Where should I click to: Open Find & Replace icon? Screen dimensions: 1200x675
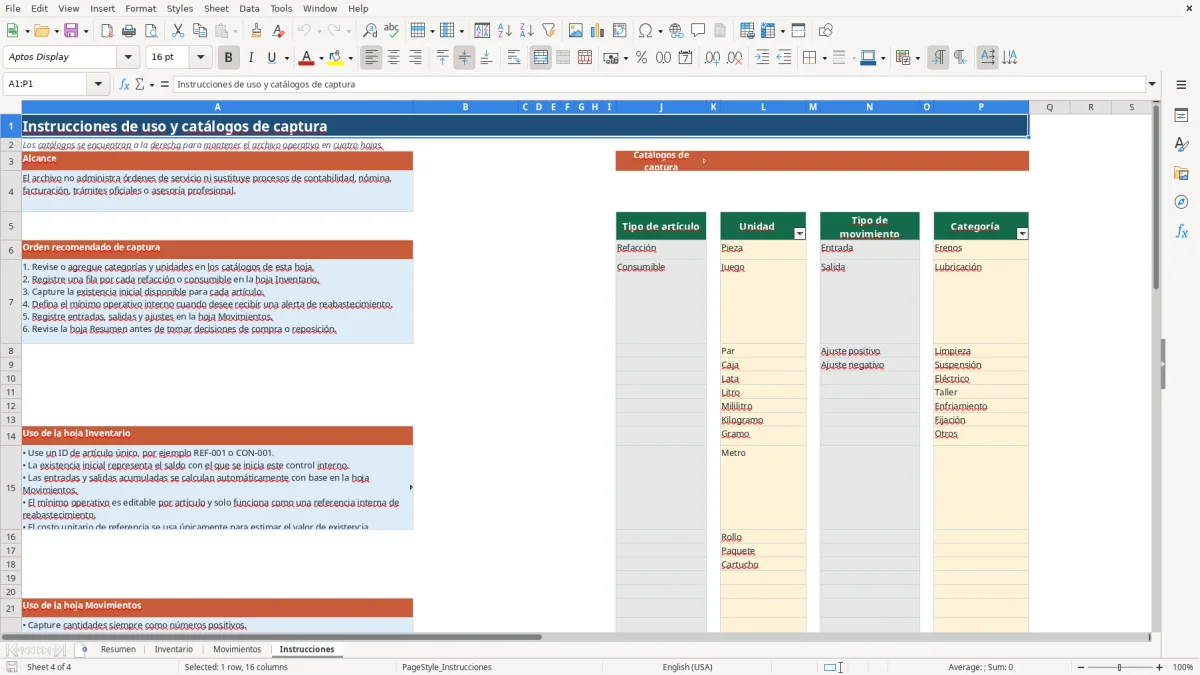pyautogui.click(x=370, y=31)
